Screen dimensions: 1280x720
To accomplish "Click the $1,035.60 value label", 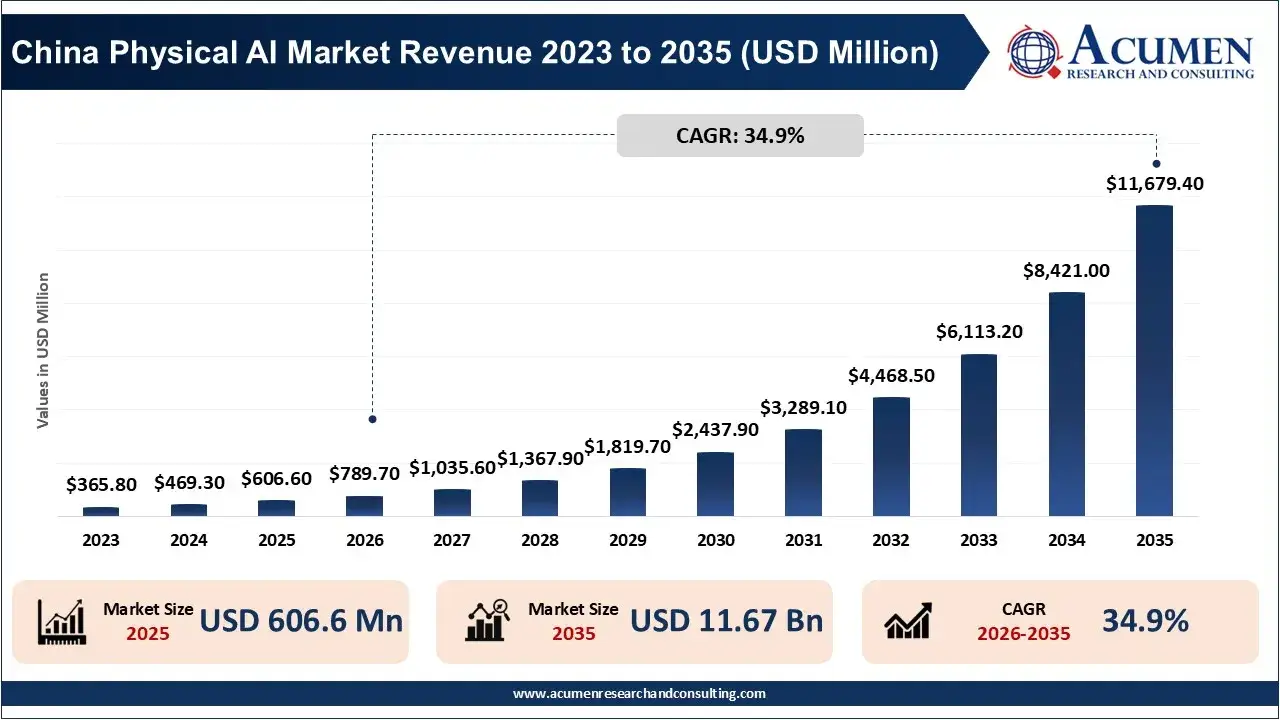I will (x=452, y=466).
